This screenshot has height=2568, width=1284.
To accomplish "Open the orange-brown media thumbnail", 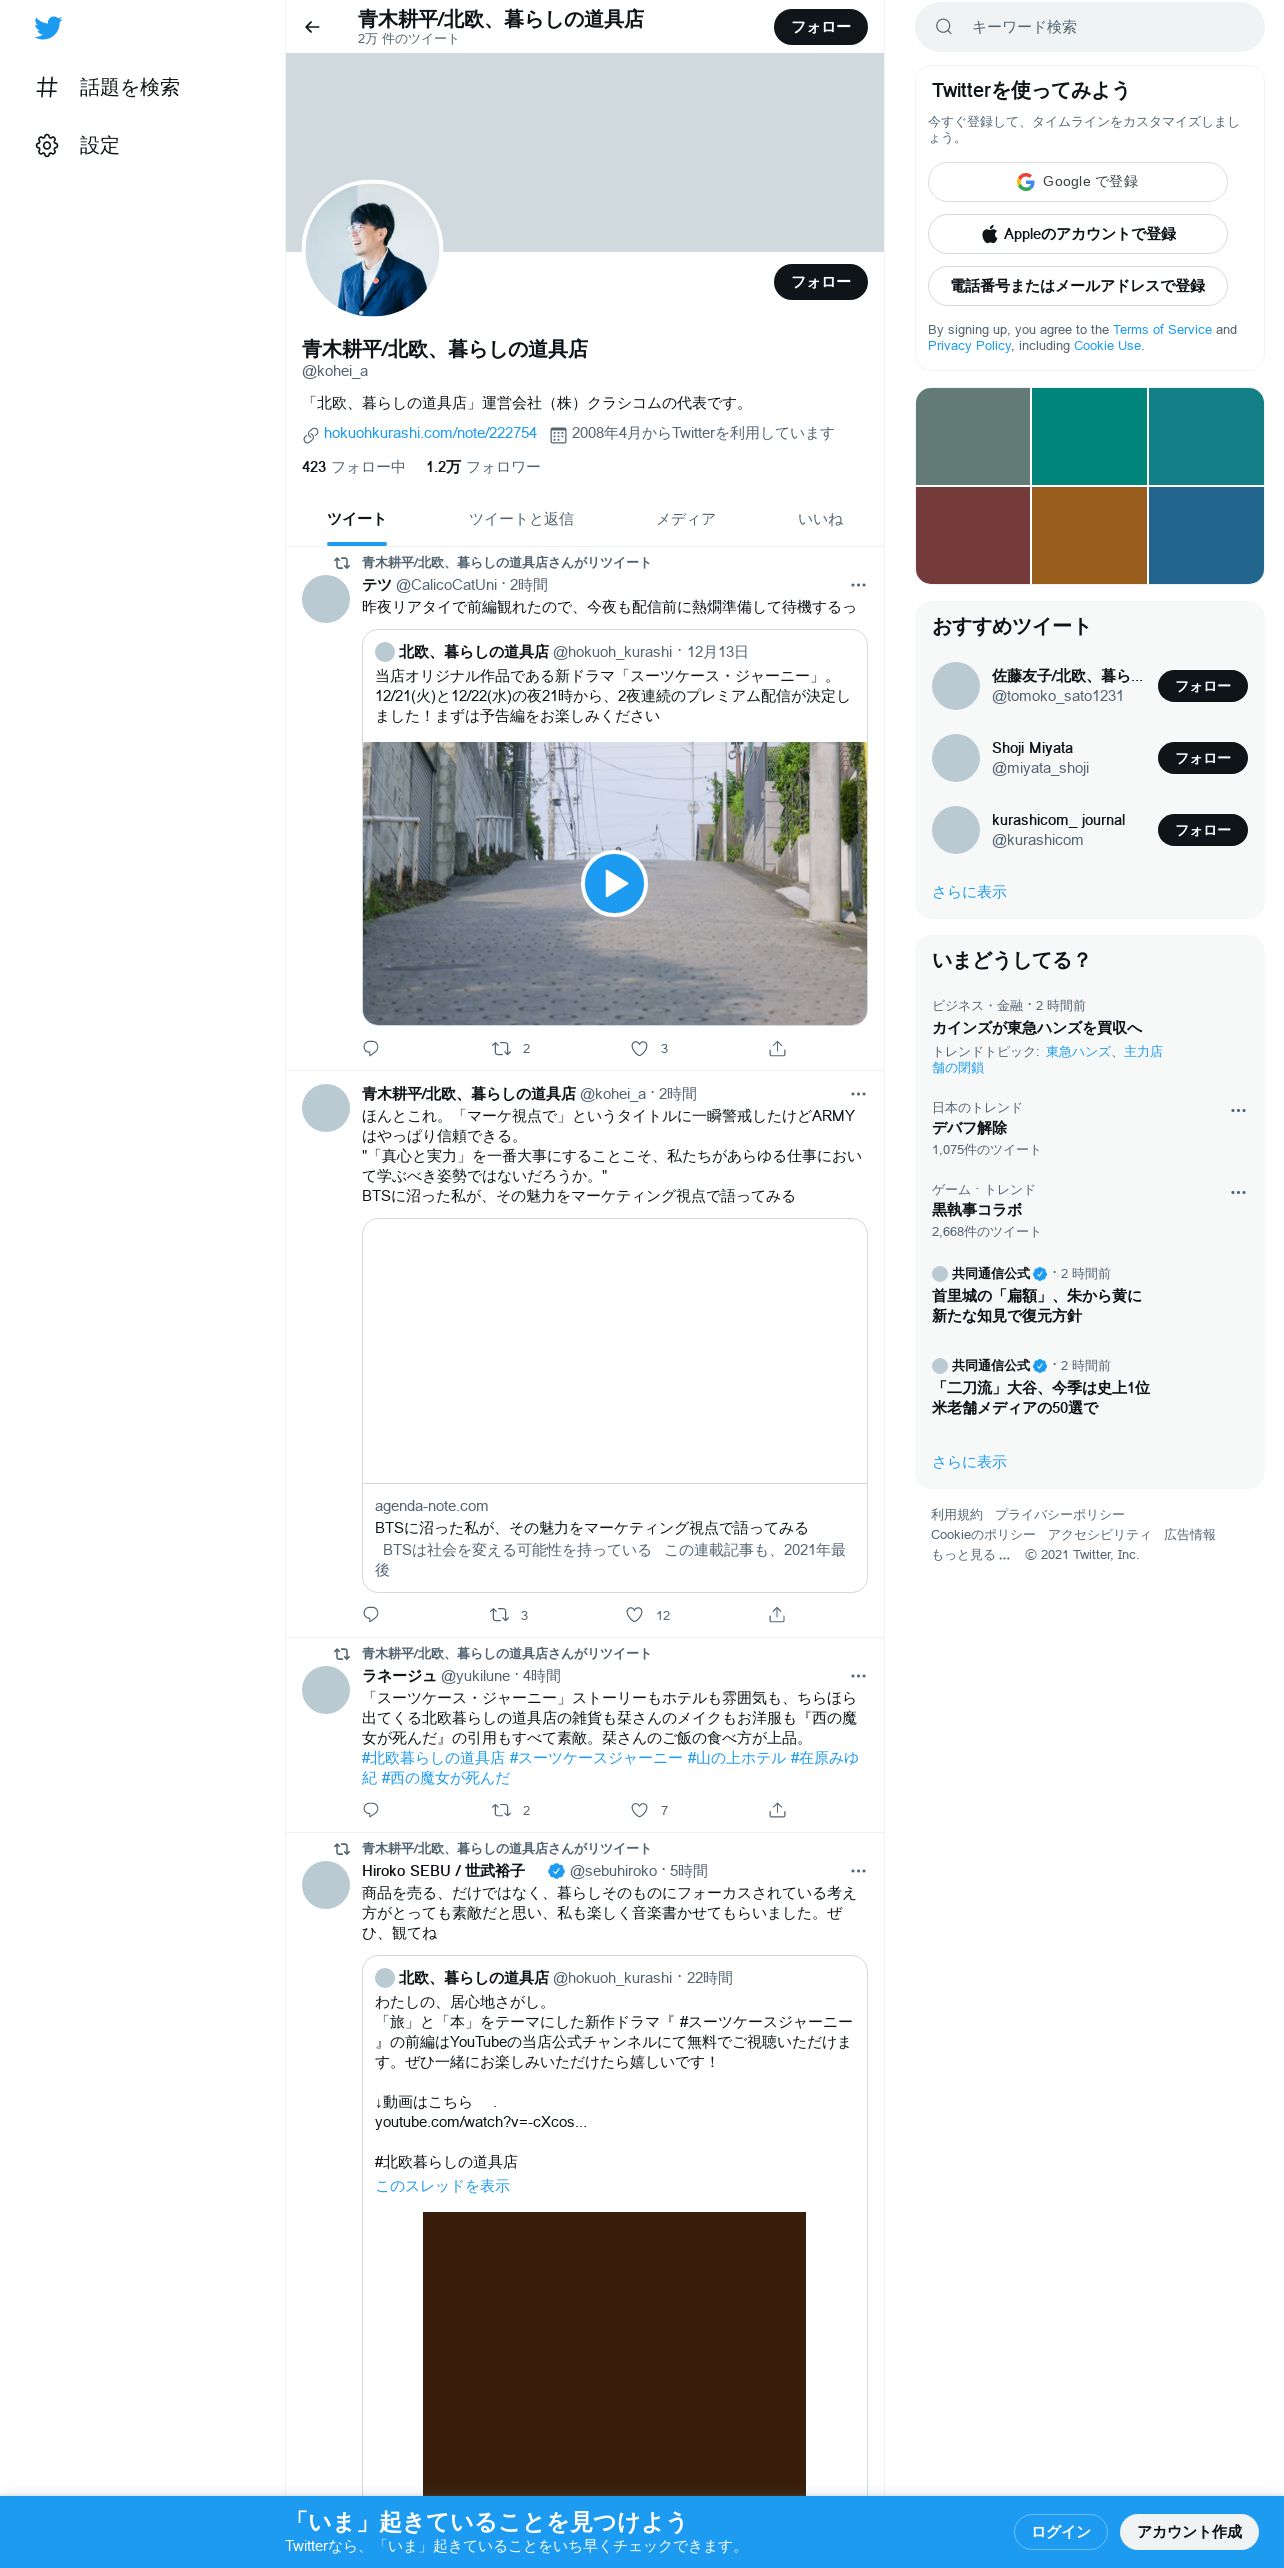I will pos(1089,535).
